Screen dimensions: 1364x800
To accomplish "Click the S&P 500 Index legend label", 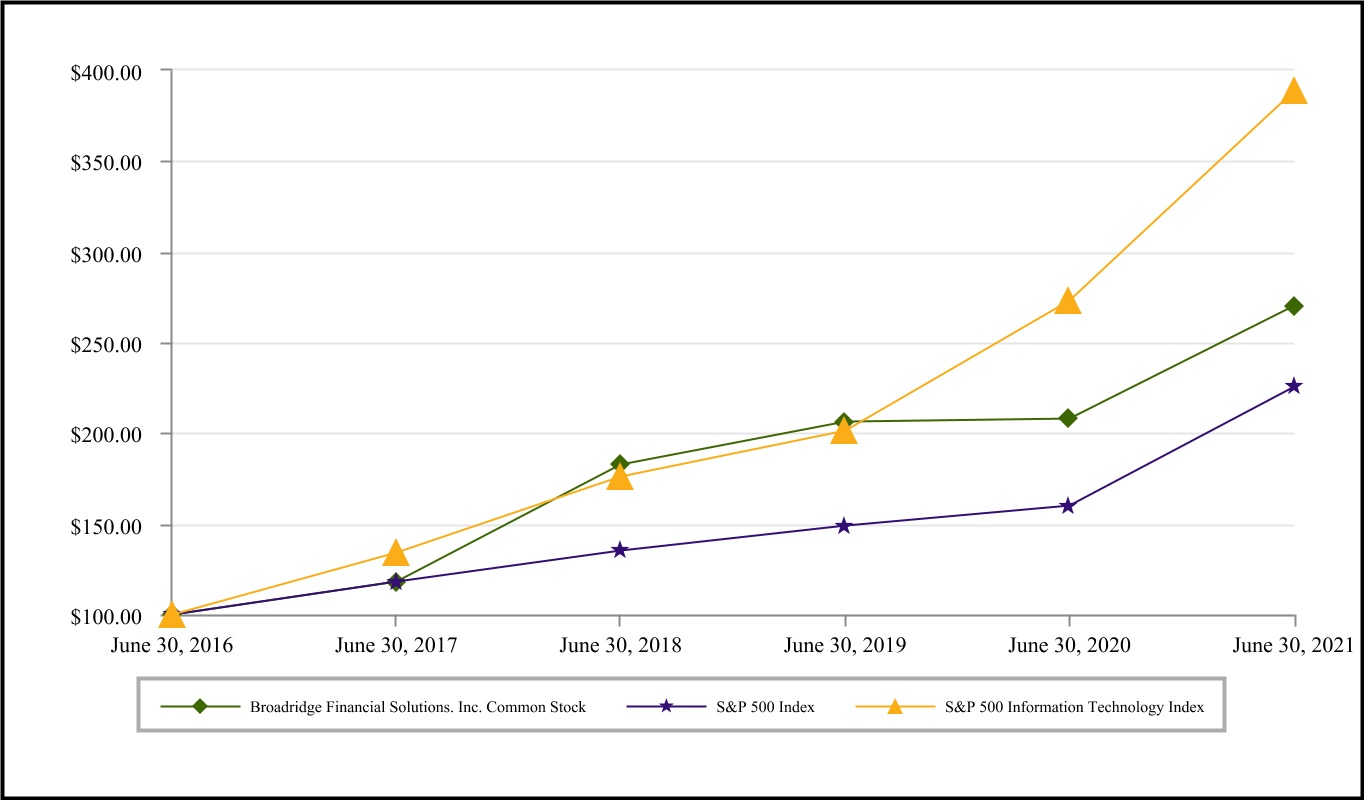I will click(x=765, y=707).
